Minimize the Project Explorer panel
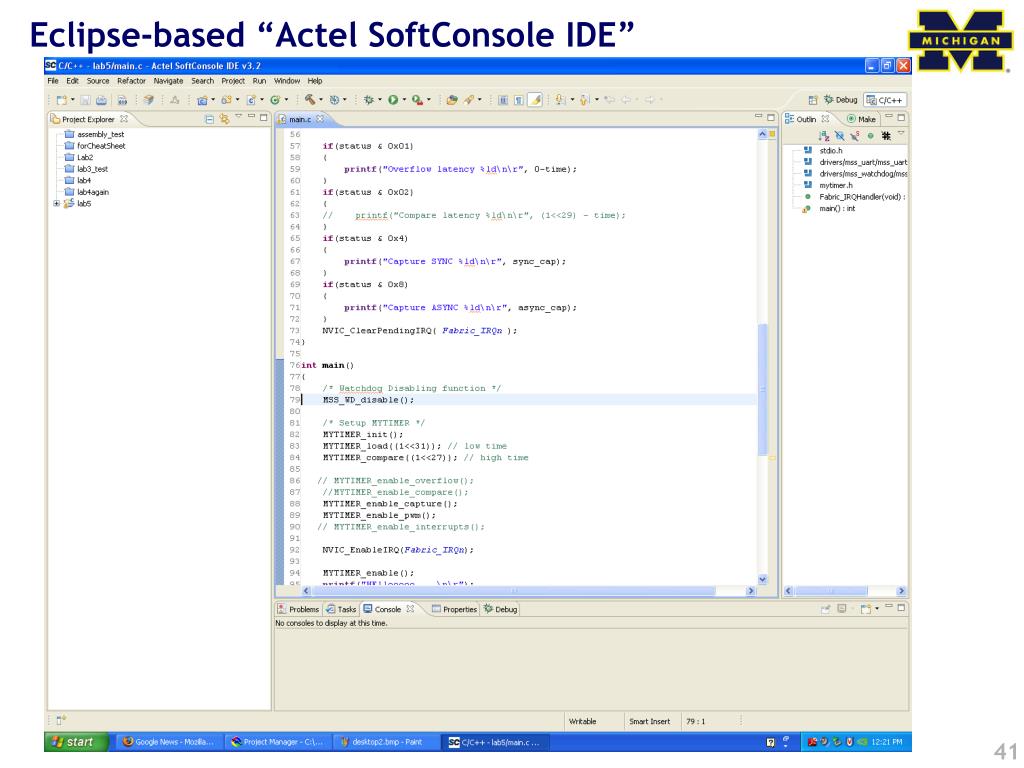 [251, 118]
